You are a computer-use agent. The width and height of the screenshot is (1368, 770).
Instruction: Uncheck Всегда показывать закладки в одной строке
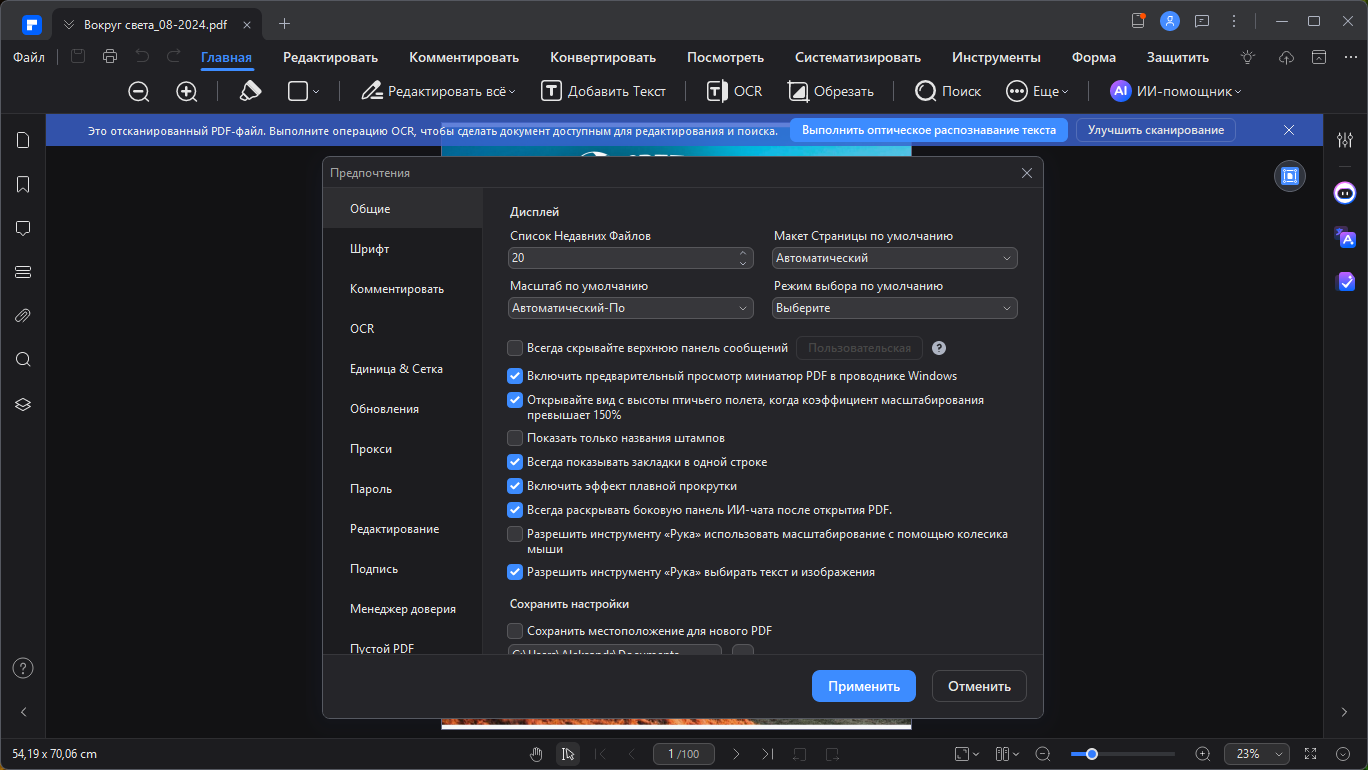click(515, 462)
